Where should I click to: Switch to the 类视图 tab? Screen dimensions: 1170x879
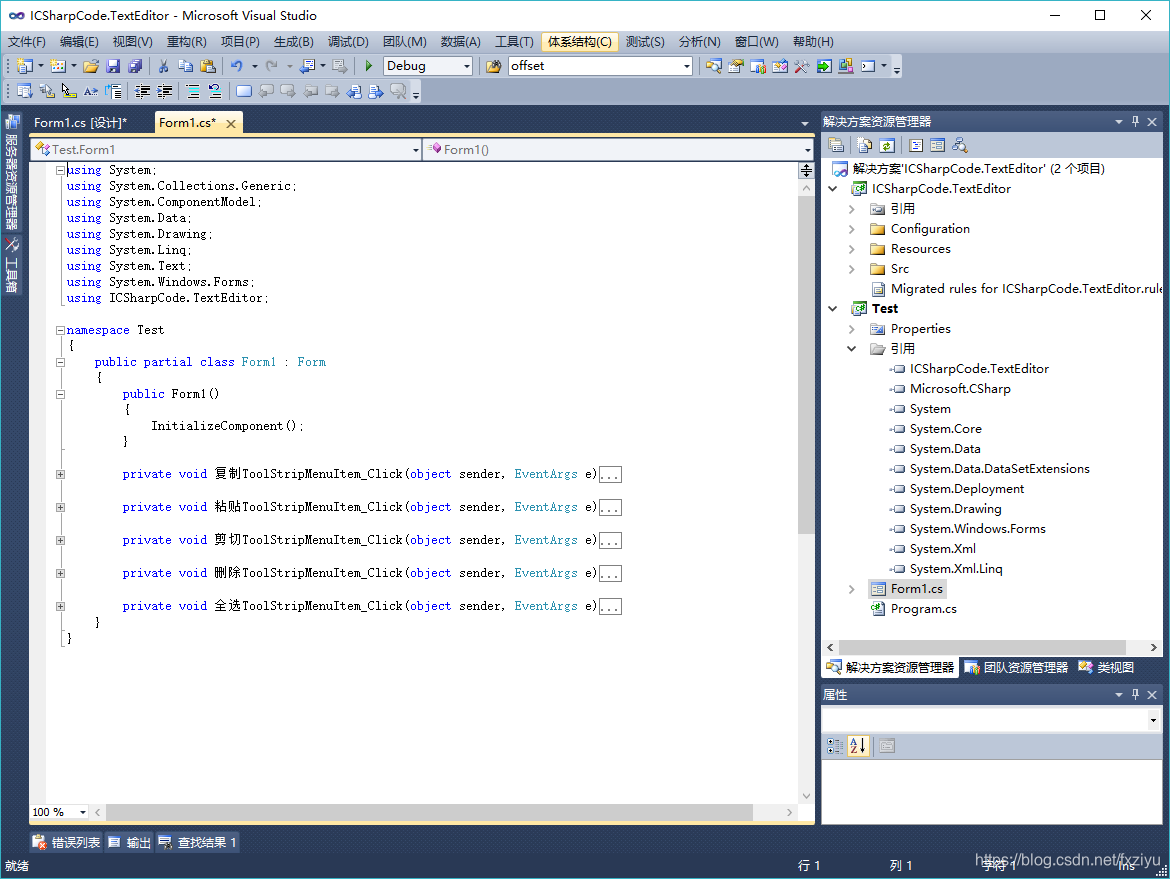click(x=1107, y=668)
